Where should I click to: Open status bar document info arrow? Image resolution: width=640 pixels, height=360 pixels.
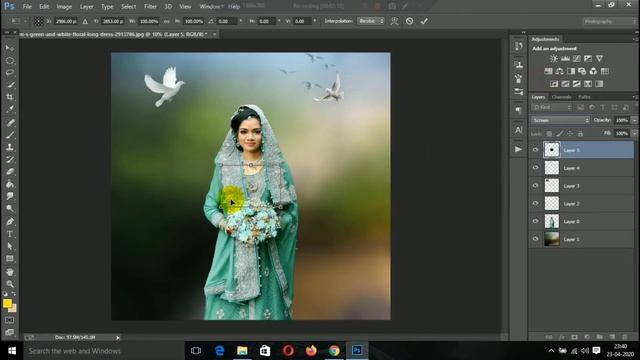118,338
